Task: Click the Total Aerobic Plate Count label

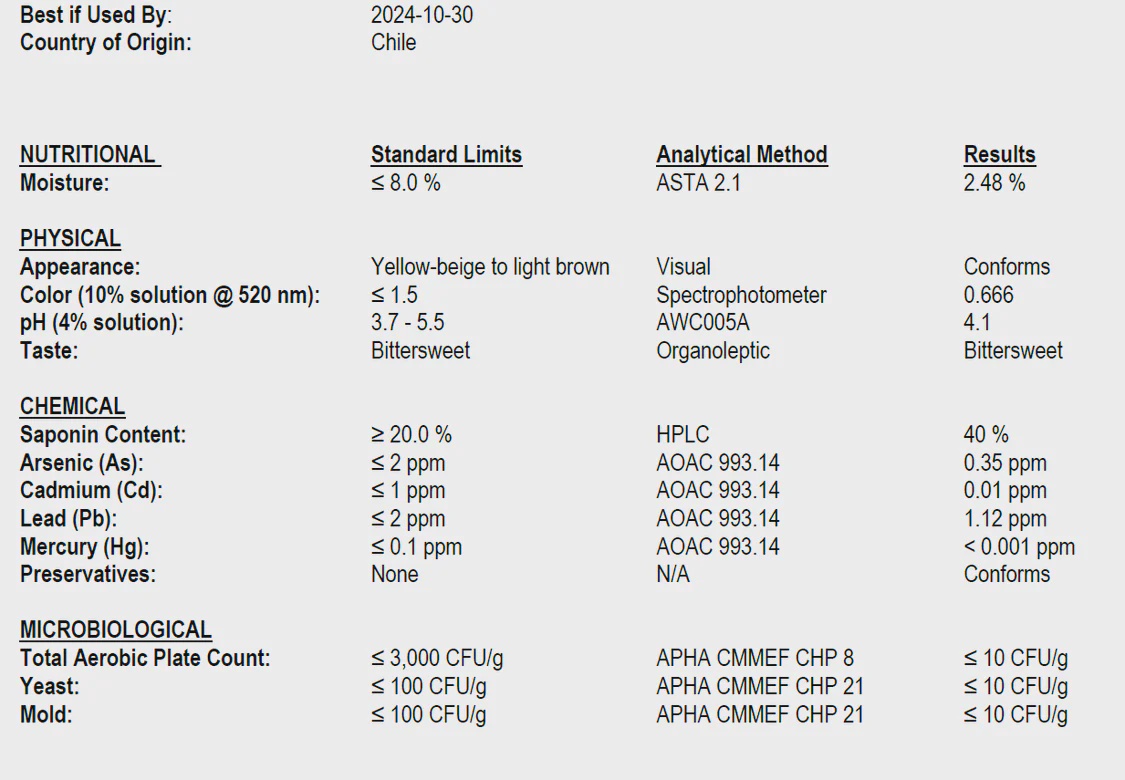Action: tap(145, 659)
